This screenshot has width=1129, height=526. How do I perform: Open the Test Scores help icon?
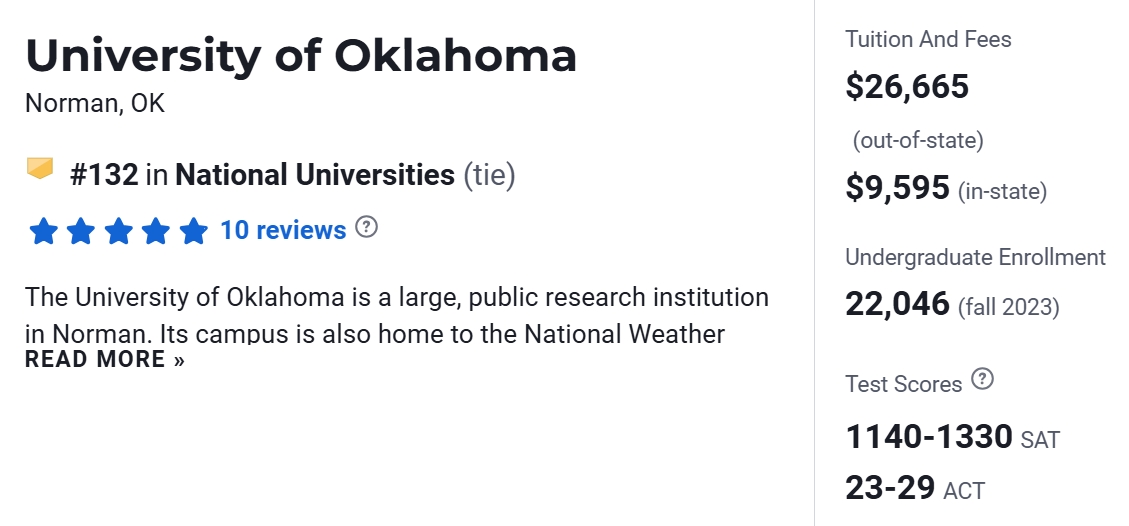pyautogui.click(x=983, y=380)
